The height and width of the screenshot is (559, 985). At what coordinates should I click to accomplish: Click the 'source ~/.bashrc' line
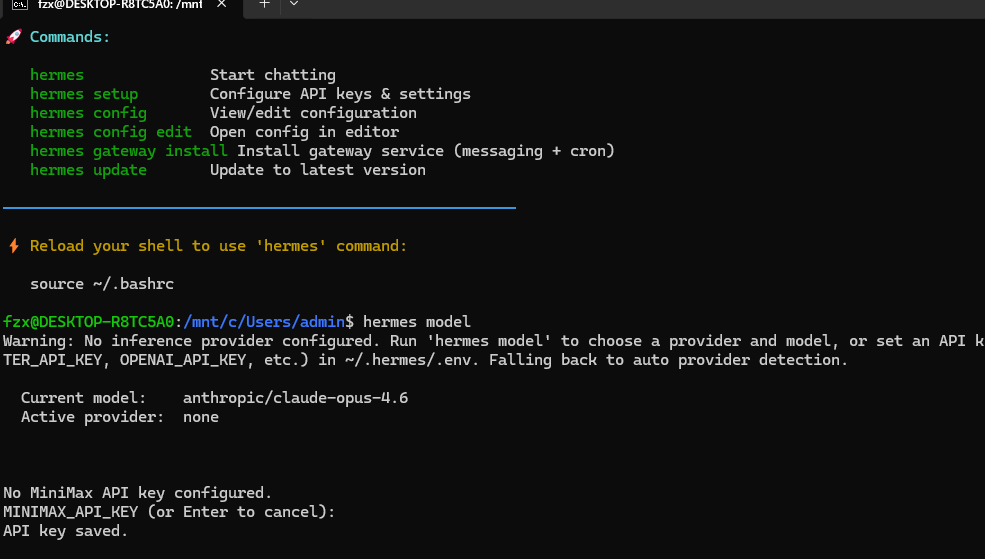pos(102,284)
